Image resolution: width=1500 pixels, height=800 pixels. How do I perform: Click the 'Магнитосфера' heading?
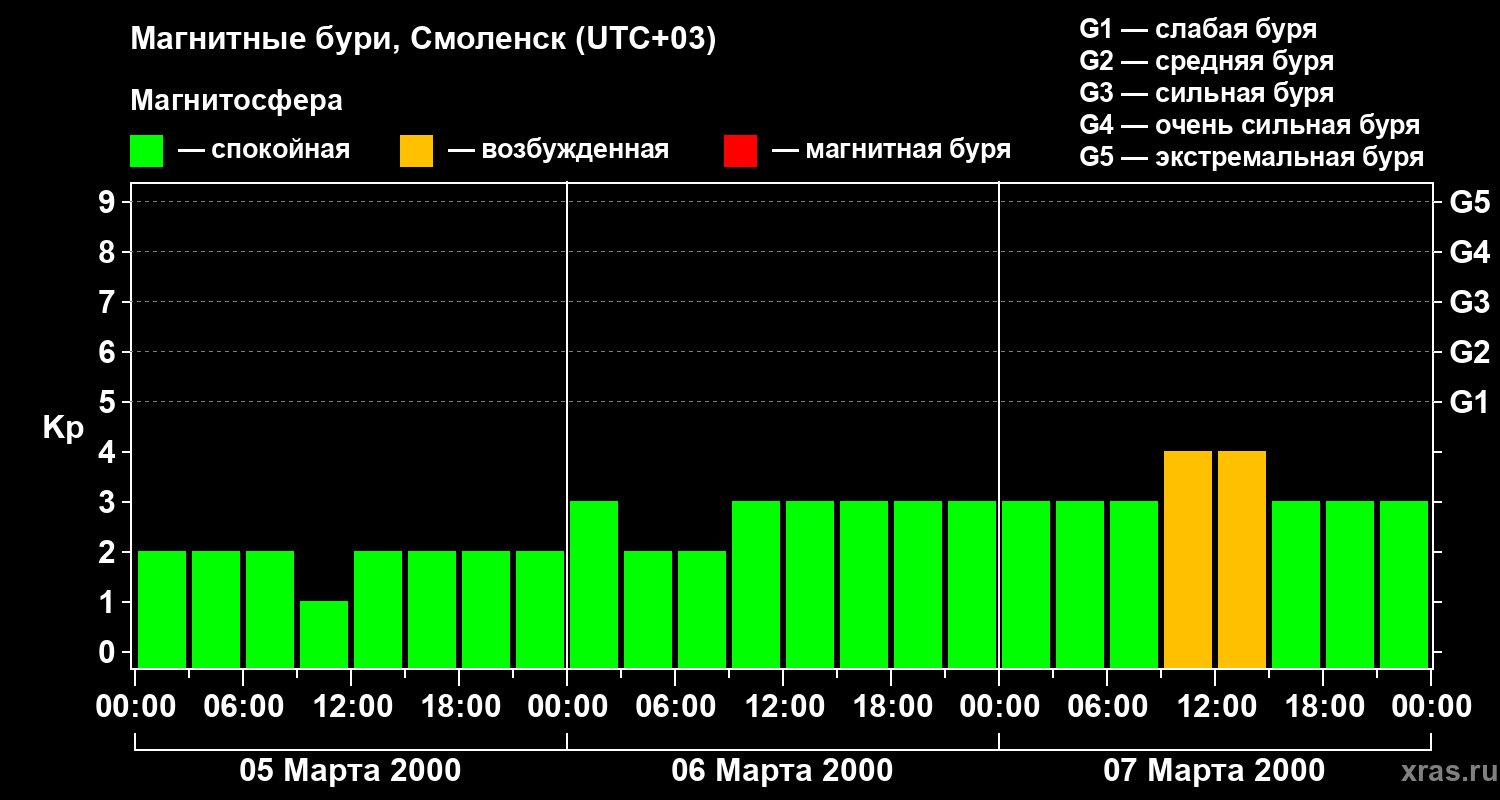pyautogui.click(x=236, y=101)
